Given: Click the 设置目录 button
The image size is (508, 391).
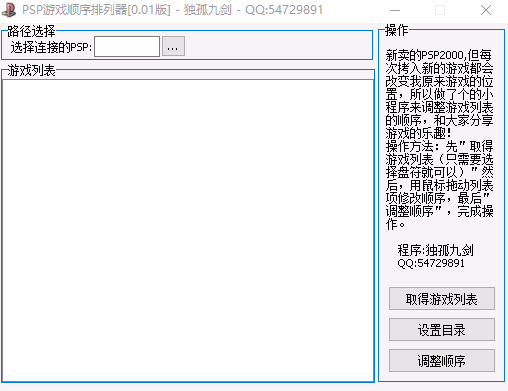Looking at the screenshot, I should pyautogui.click(x=442, y=330).
